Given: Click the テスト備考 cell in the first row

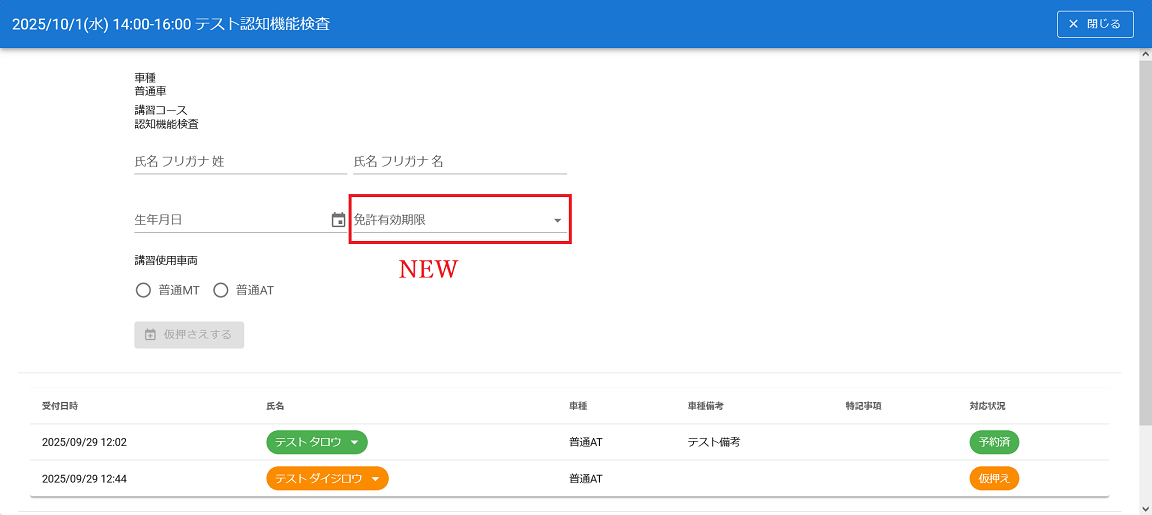Looking at the screenshot, I should point(713,442).
